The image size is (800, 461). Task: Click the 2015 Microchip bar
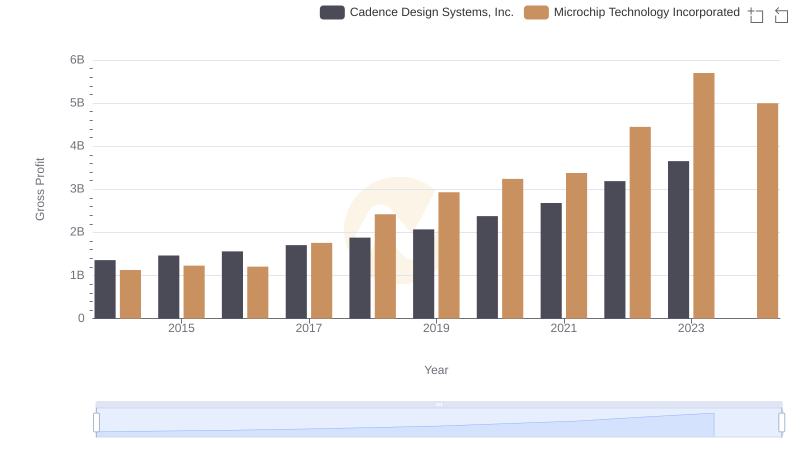(x=194, y=292)
